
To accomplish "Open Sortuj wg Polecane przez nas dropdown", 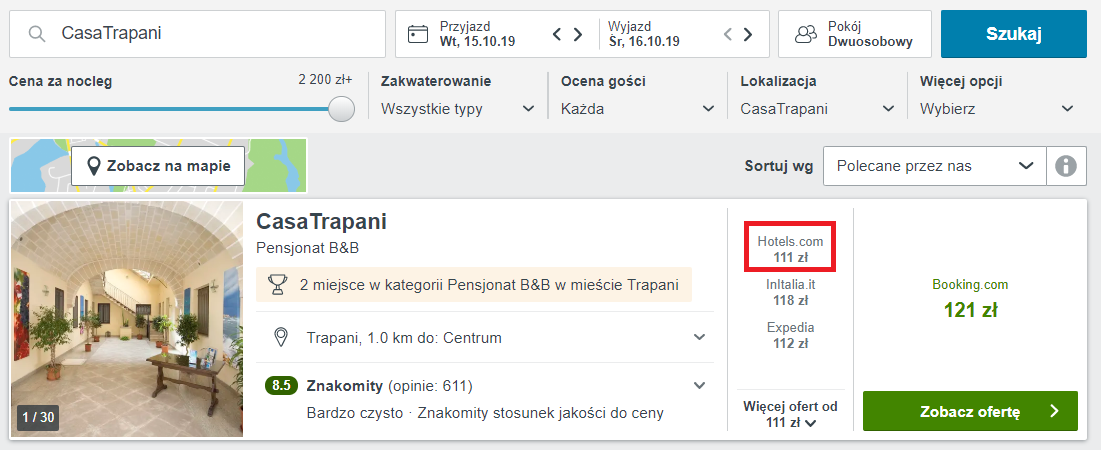I will pos(935,166).
